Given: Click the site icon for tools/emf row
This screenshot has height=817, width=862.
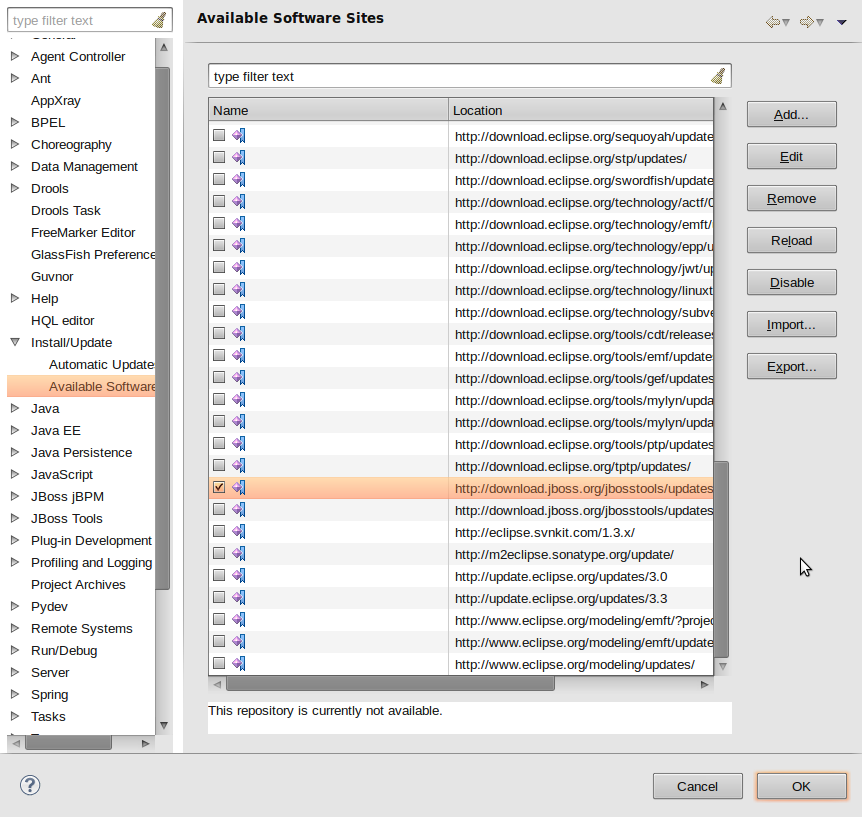Looking at the screenshot, I should pyautogui.click(x=239, y=355).
